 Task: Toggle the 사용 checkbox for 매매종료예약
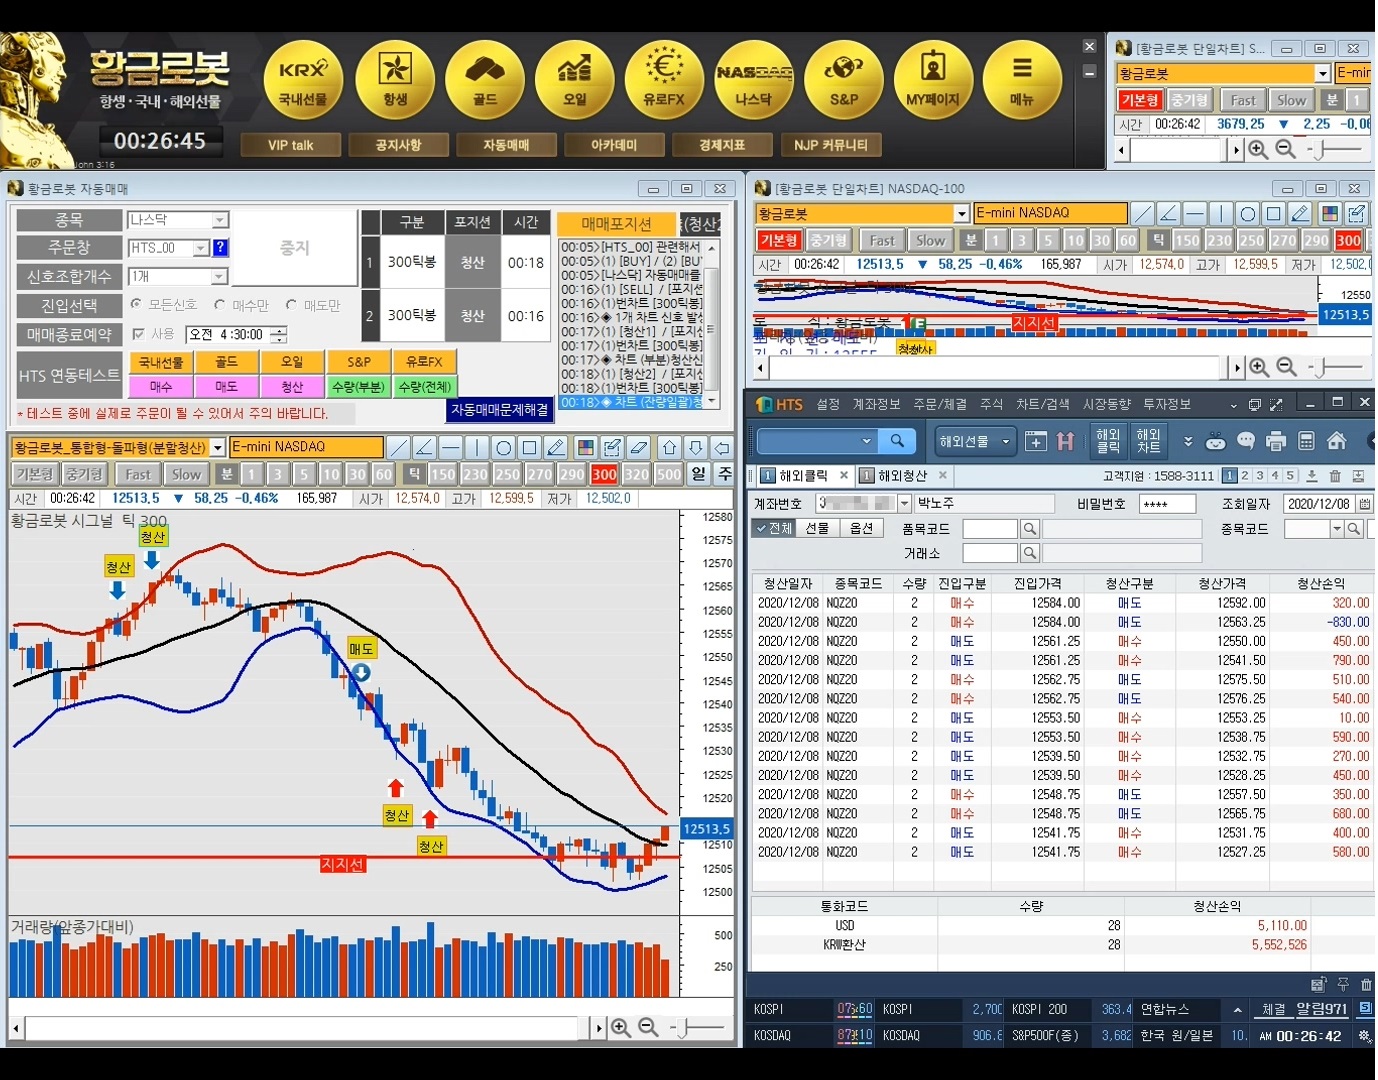138,334
